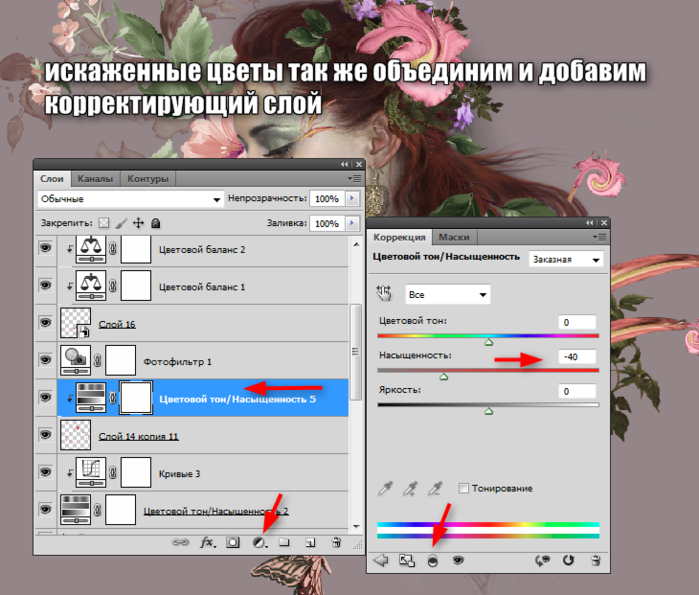This screenshot has width=699, height=595.
Task: Lock all padlock icon
Action: pos(156,223)
